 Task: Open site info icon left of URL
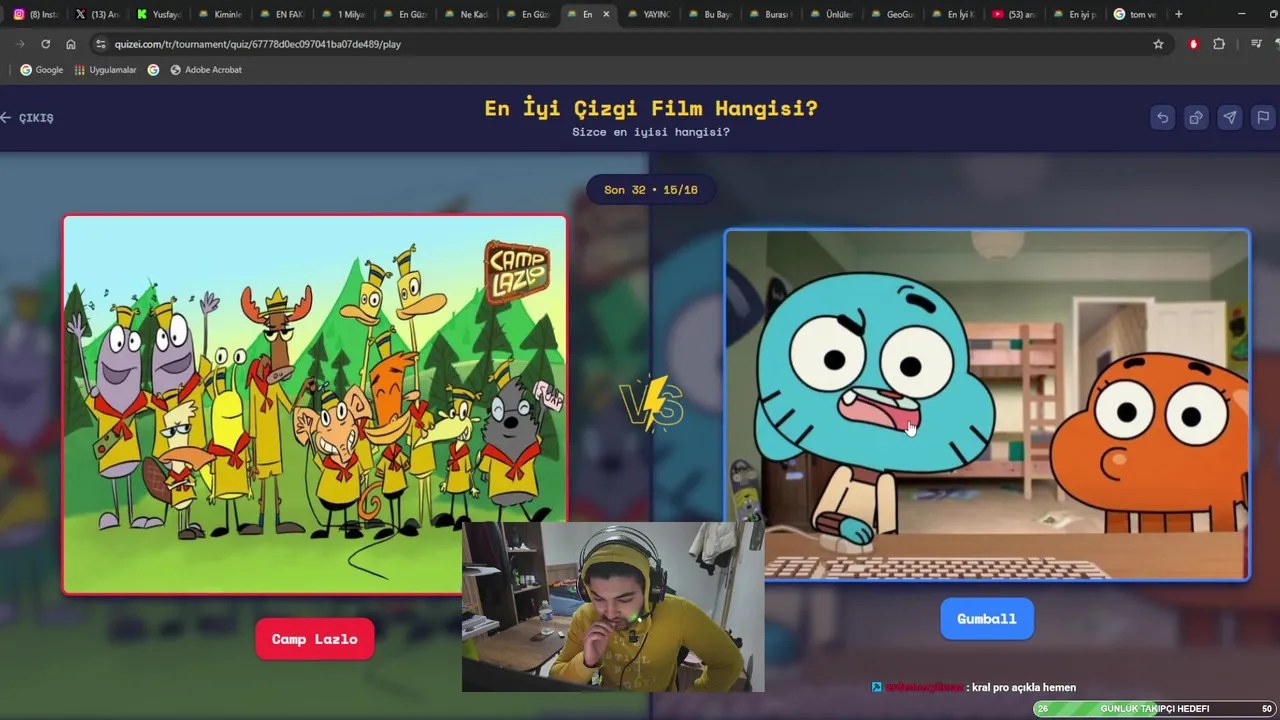click(x=99, y=44)
